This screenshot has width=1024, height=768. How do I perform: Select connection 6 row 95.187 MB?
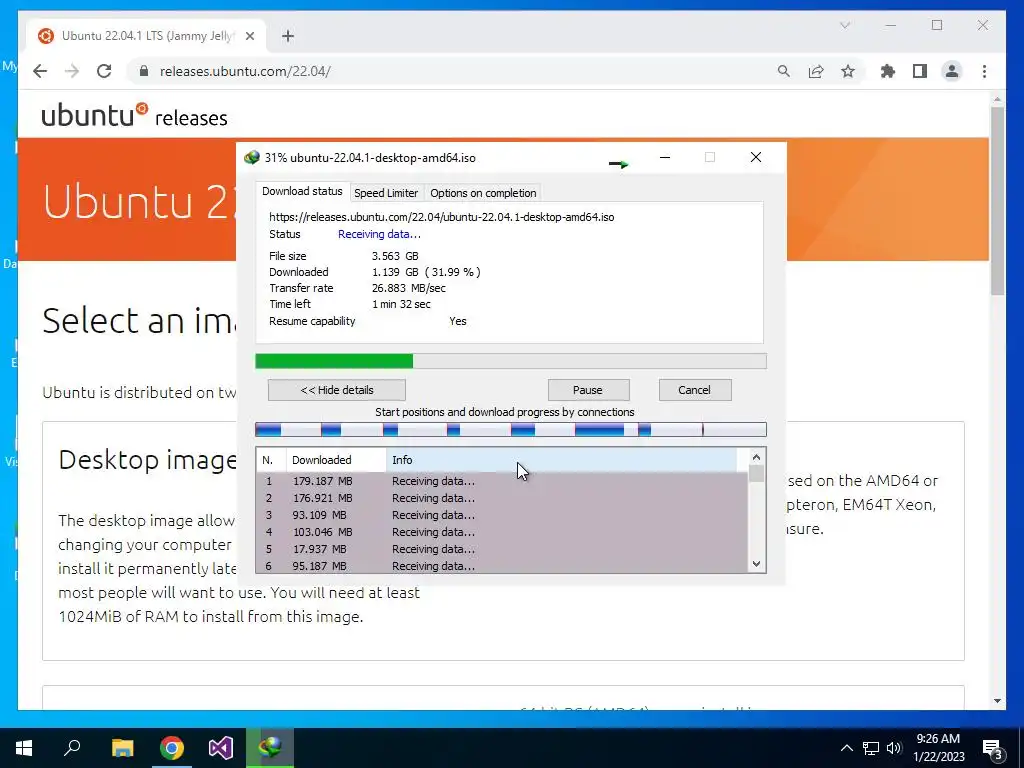[x=502, y=566]
